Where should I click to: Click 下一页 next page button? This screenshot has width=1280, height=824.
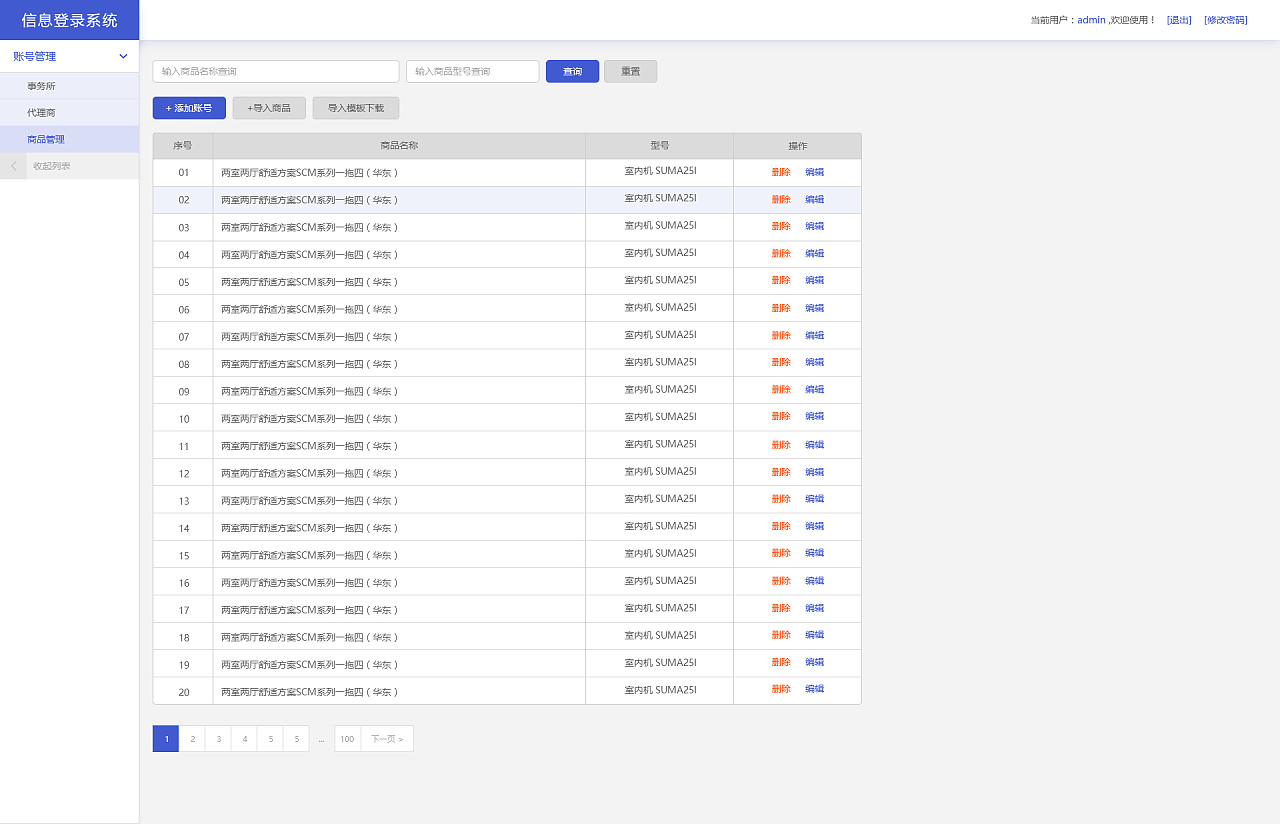click(x=387, y=739)
